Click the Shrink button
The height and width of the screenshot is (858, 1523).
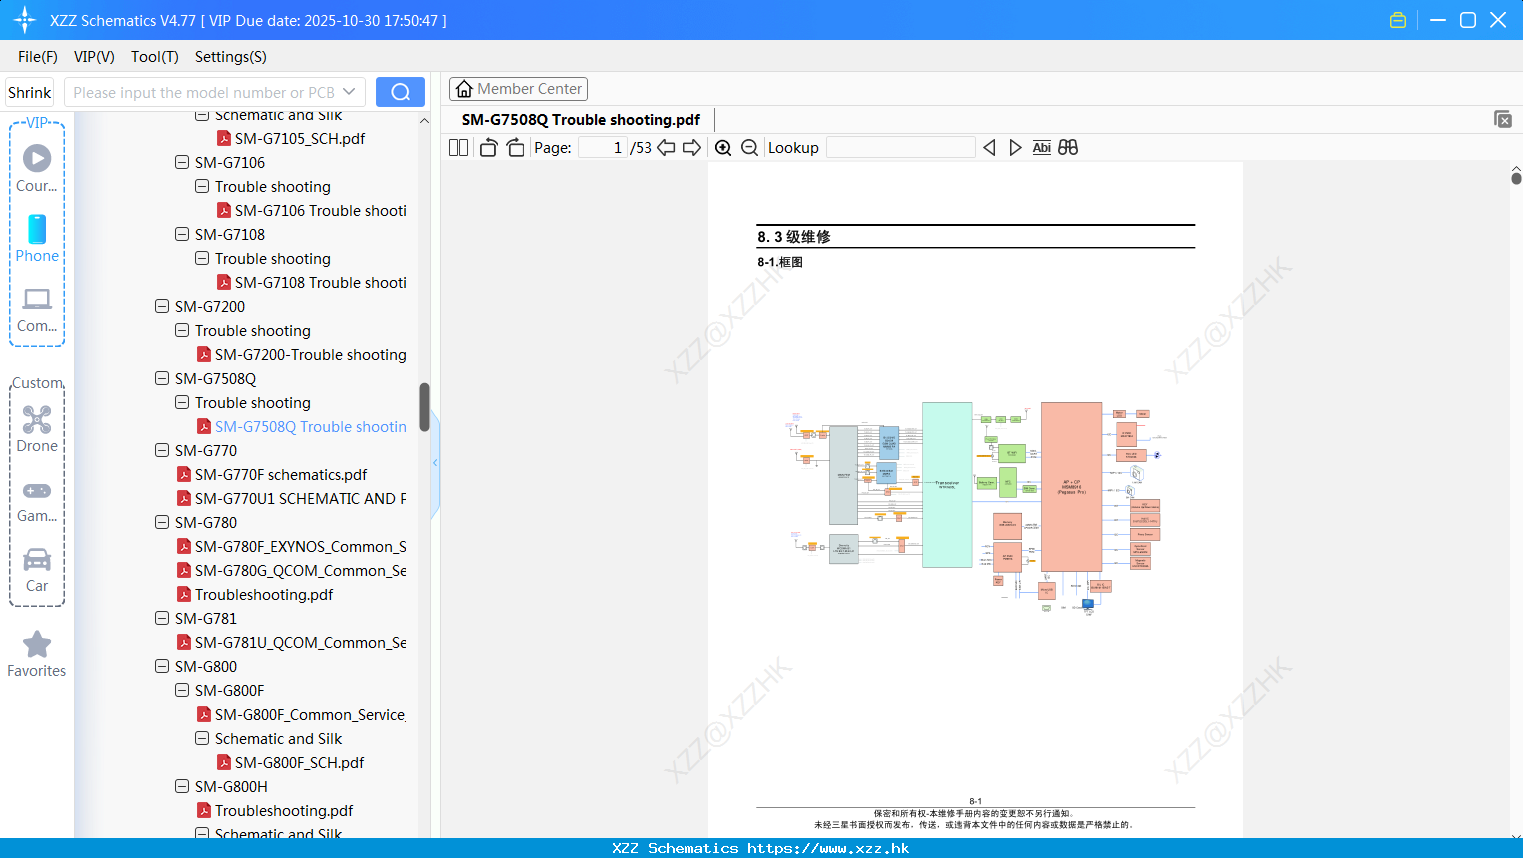pyautogui.click(x=29, y=92)
